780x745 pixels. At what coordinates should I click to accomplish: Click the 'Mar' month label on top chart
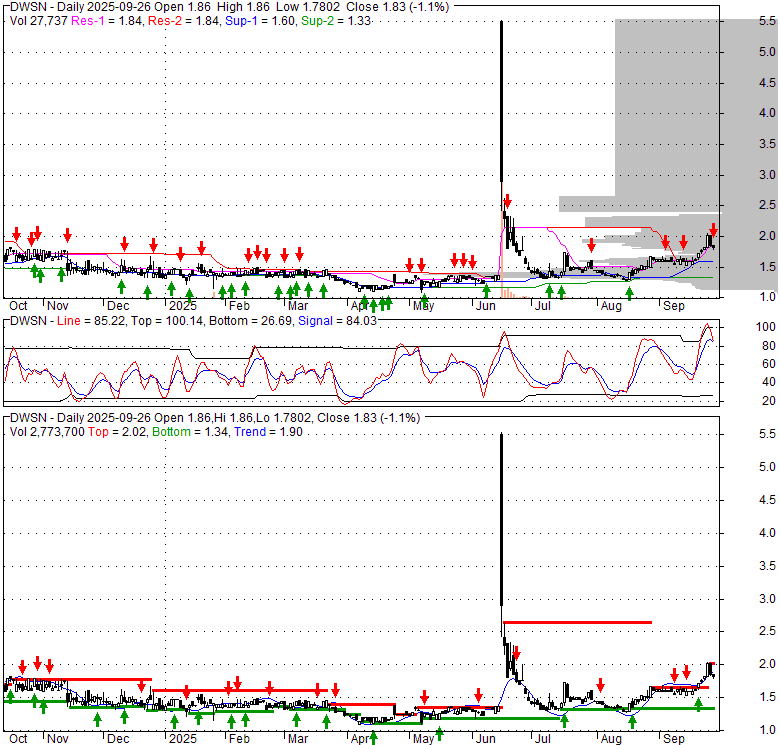[298, 306]
